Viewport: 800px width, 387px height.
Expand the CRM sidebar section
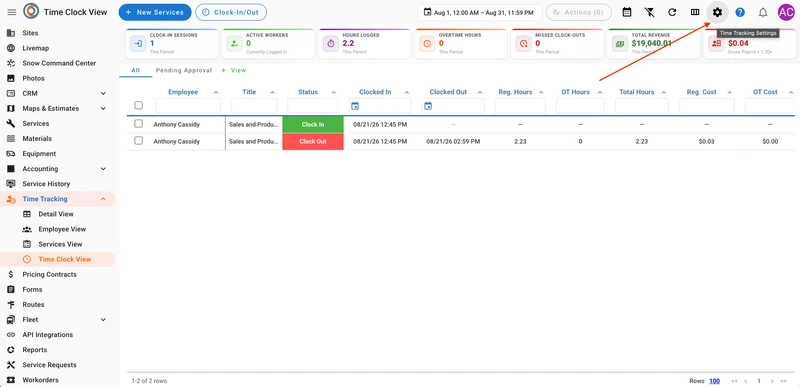point(103,93)
